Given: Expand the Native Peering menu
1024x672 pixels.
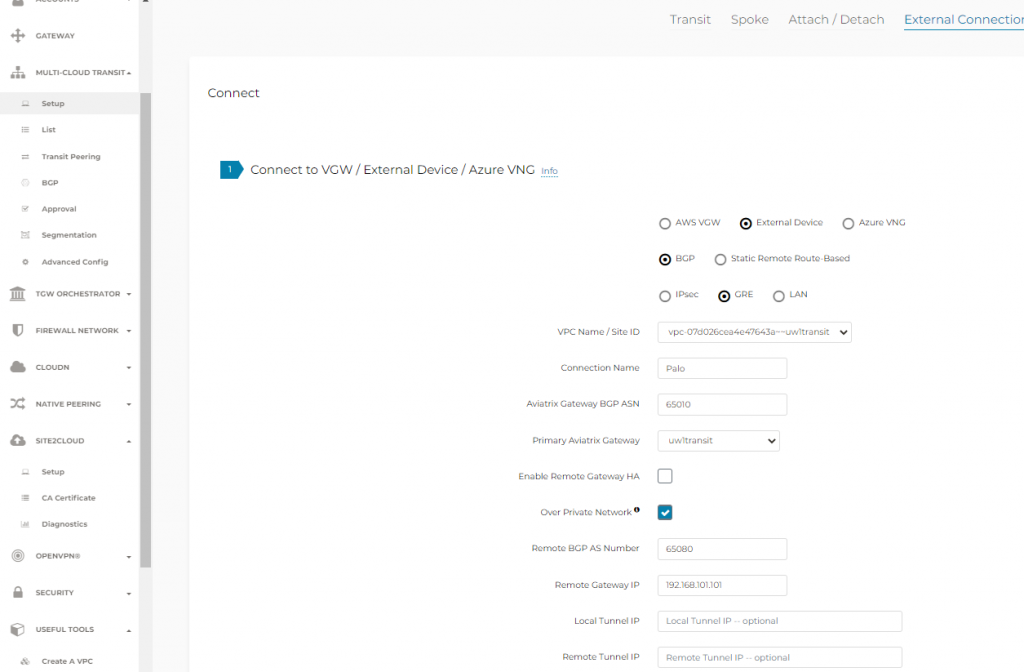Looking at the screenshot, I should pos(129,404).
